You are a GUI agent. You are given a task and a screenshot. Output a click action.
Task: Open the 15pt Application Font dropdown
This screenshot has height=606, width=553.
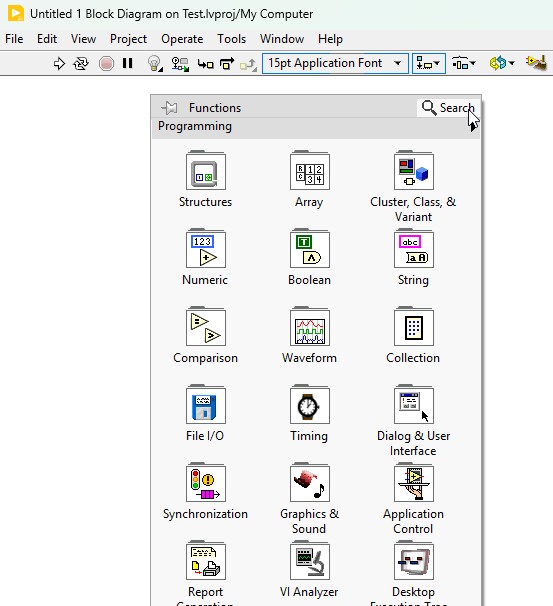335,63
